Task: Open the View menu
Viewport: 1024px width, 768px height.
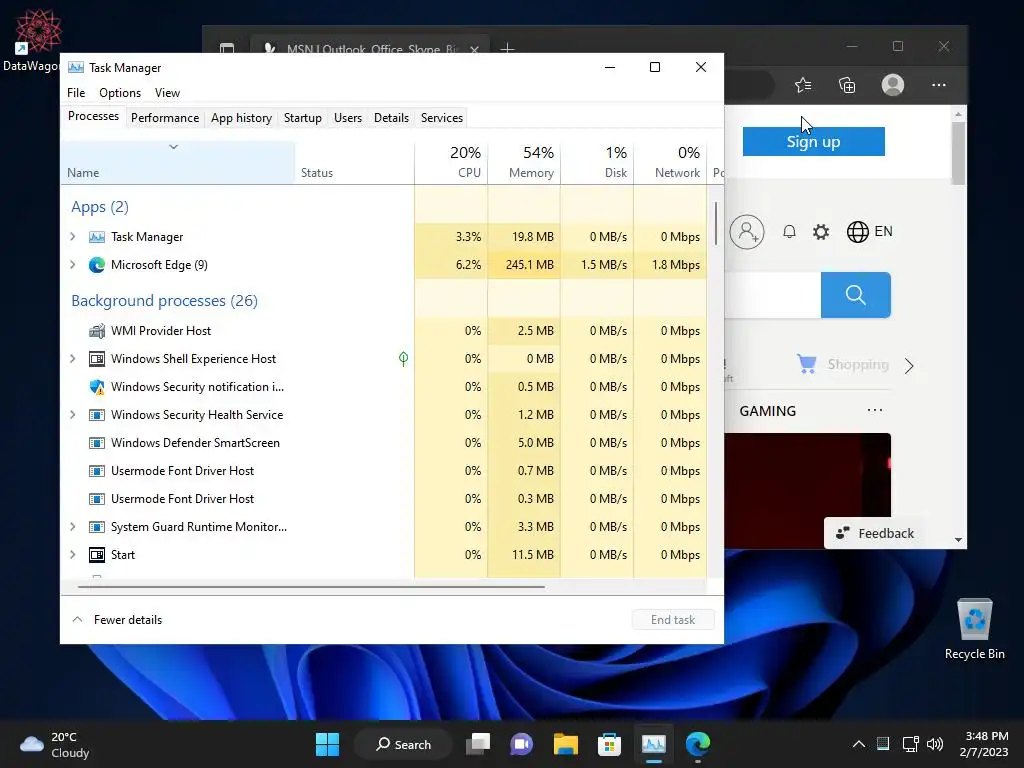Action: 167,93
